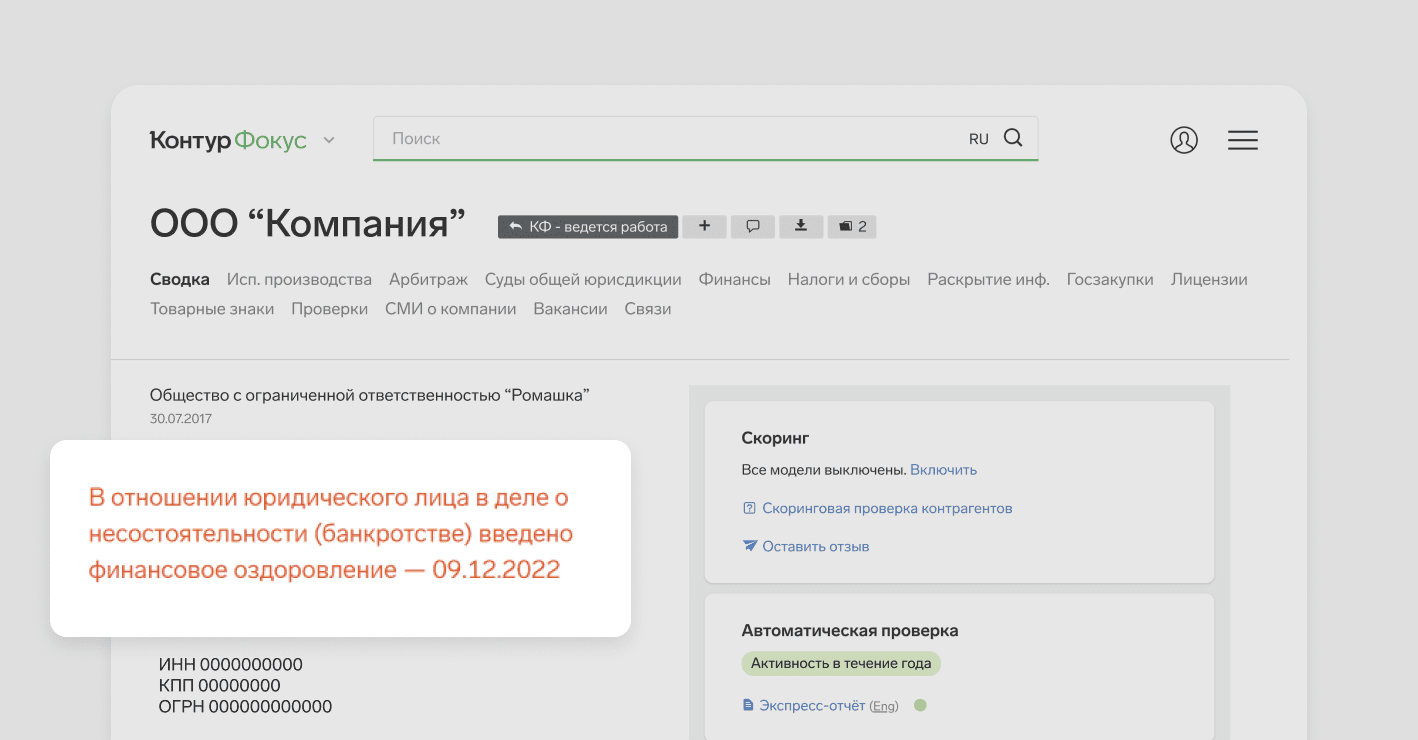Open the Экспресс-отчёт link
Image resolution: width=1418 pixels, height=740 pixels.
pos(812,706)
